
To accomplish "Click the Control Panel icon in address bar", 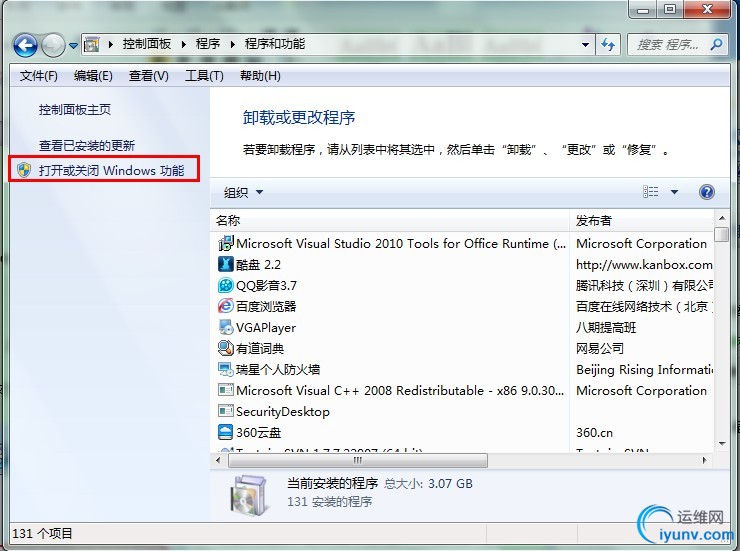I will coord(92,45).
